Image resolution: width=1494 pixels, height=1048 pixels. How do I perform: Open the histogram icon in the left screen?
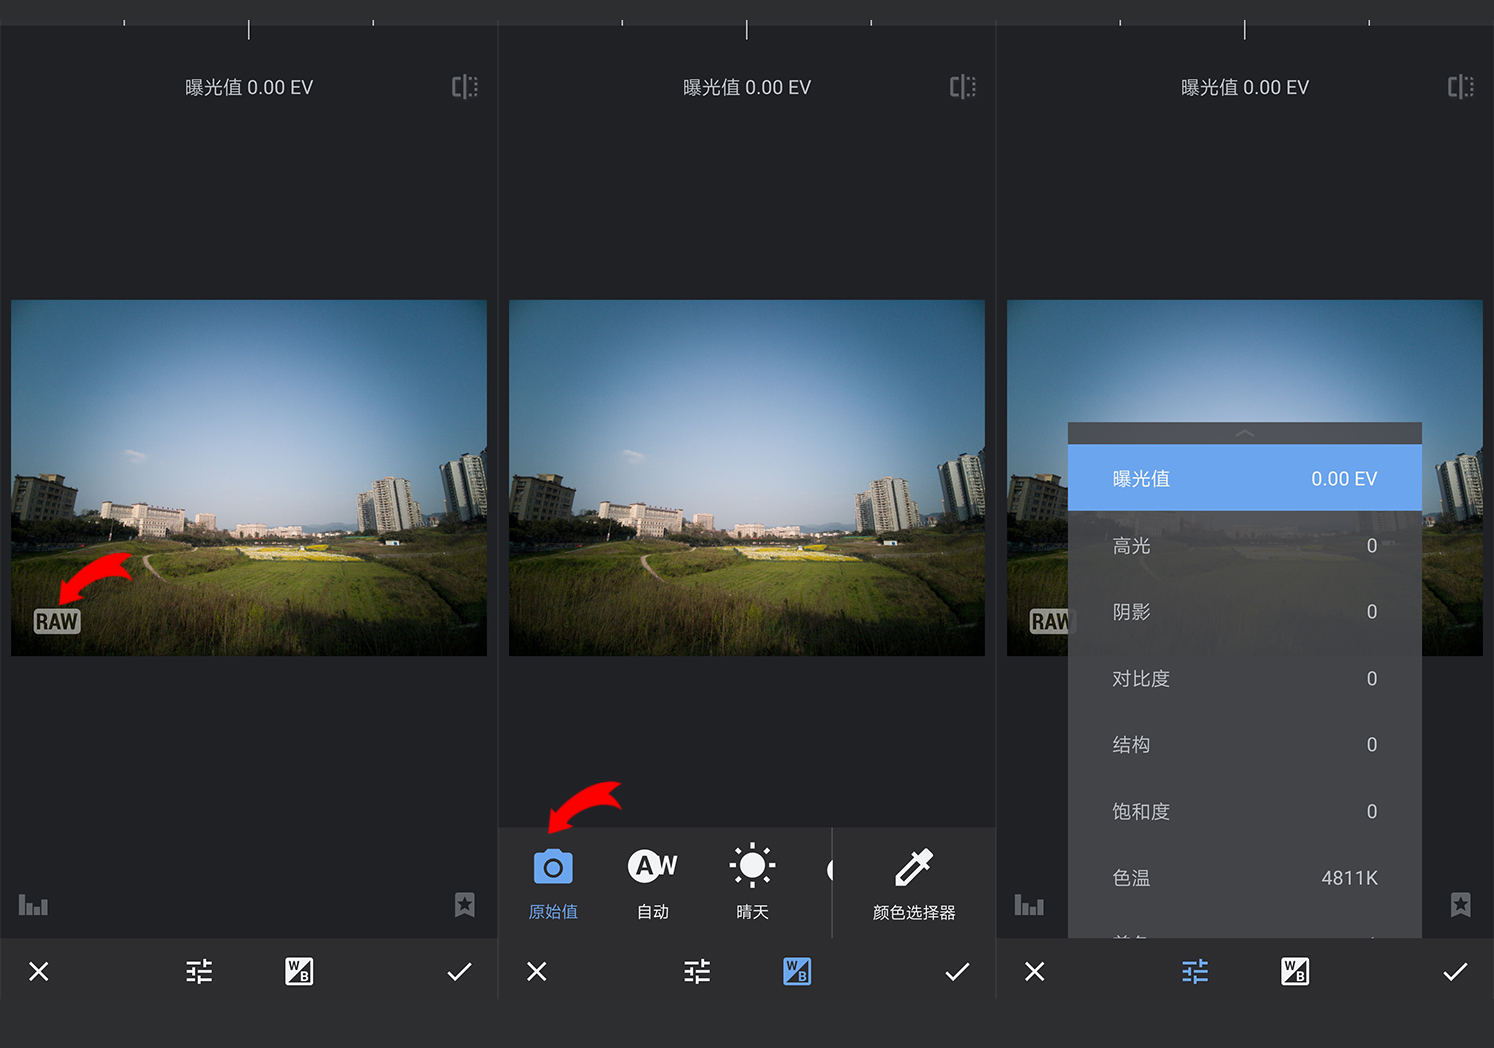(33, 905)
